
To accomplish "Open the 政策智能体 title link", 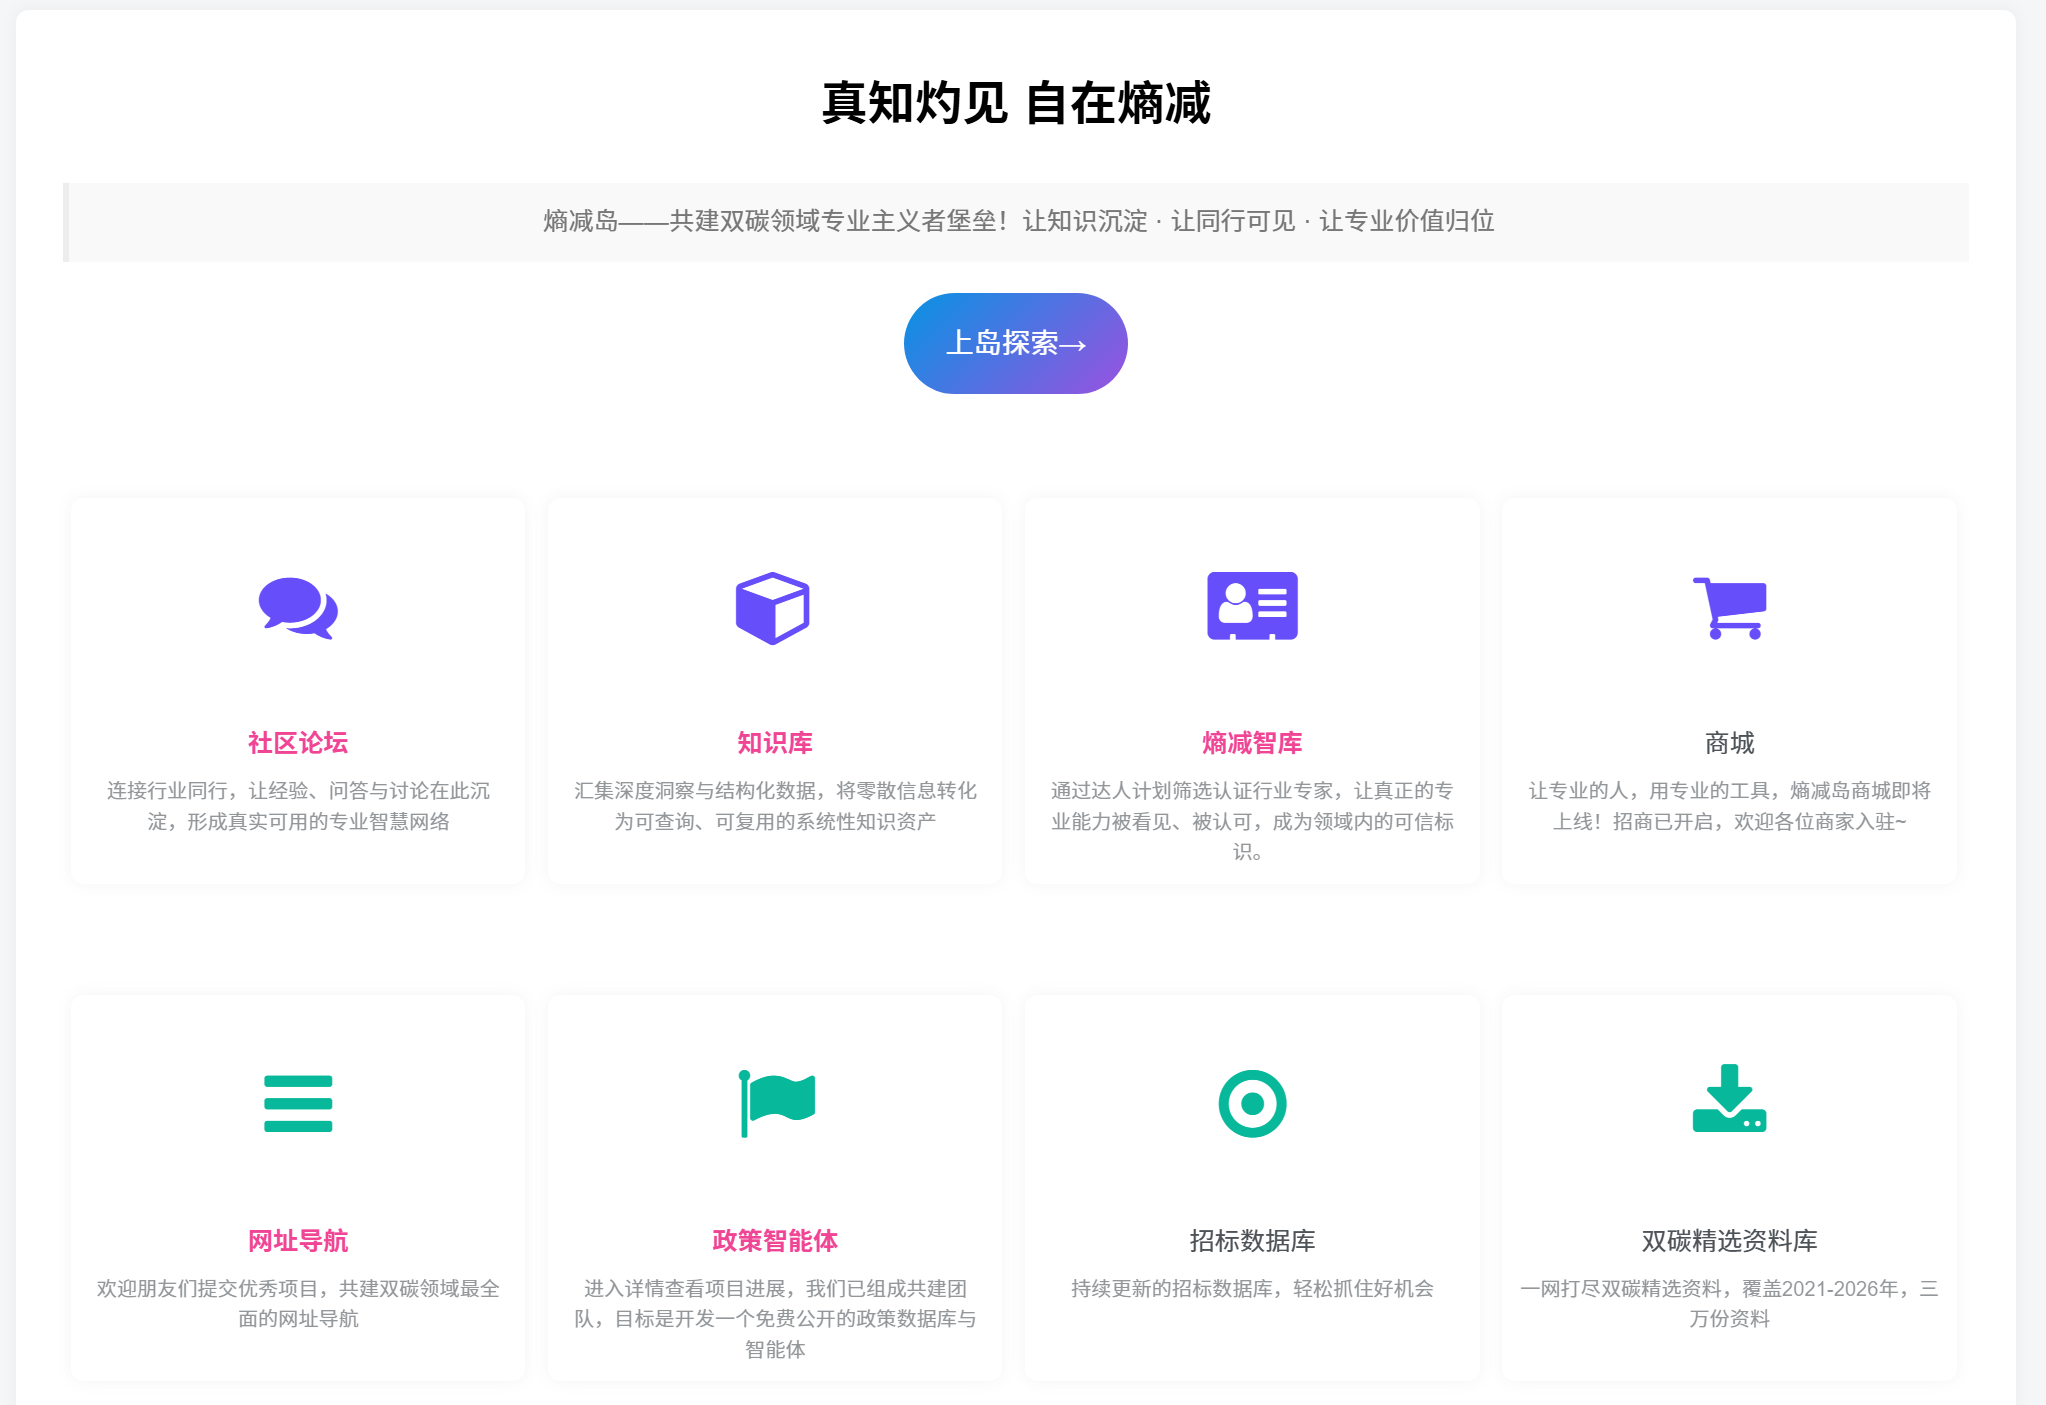I will click(775, 1241).
